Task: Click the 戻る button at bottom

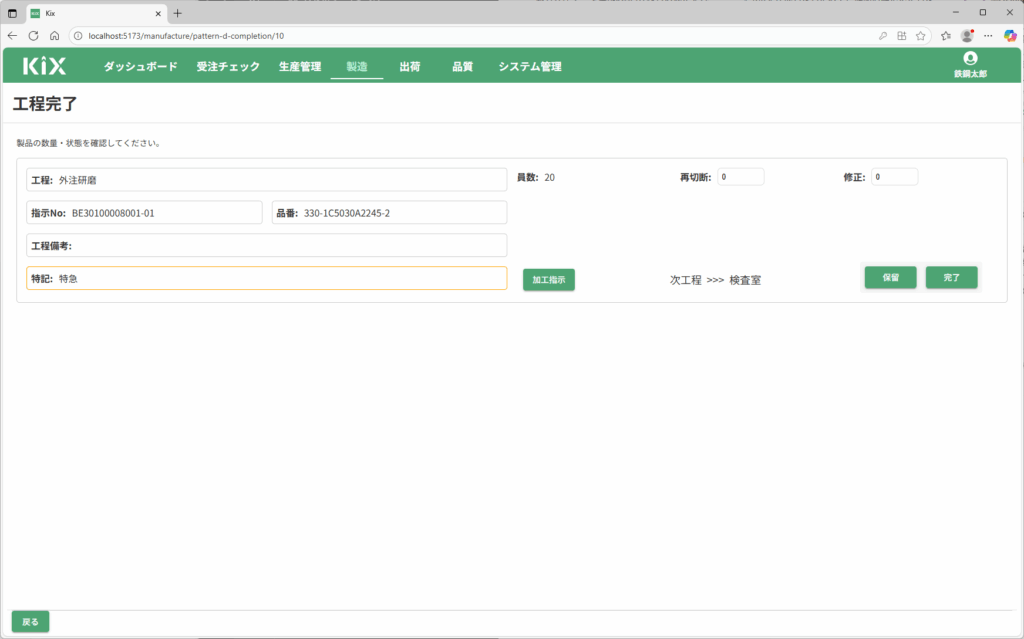Action: (30, 622)
